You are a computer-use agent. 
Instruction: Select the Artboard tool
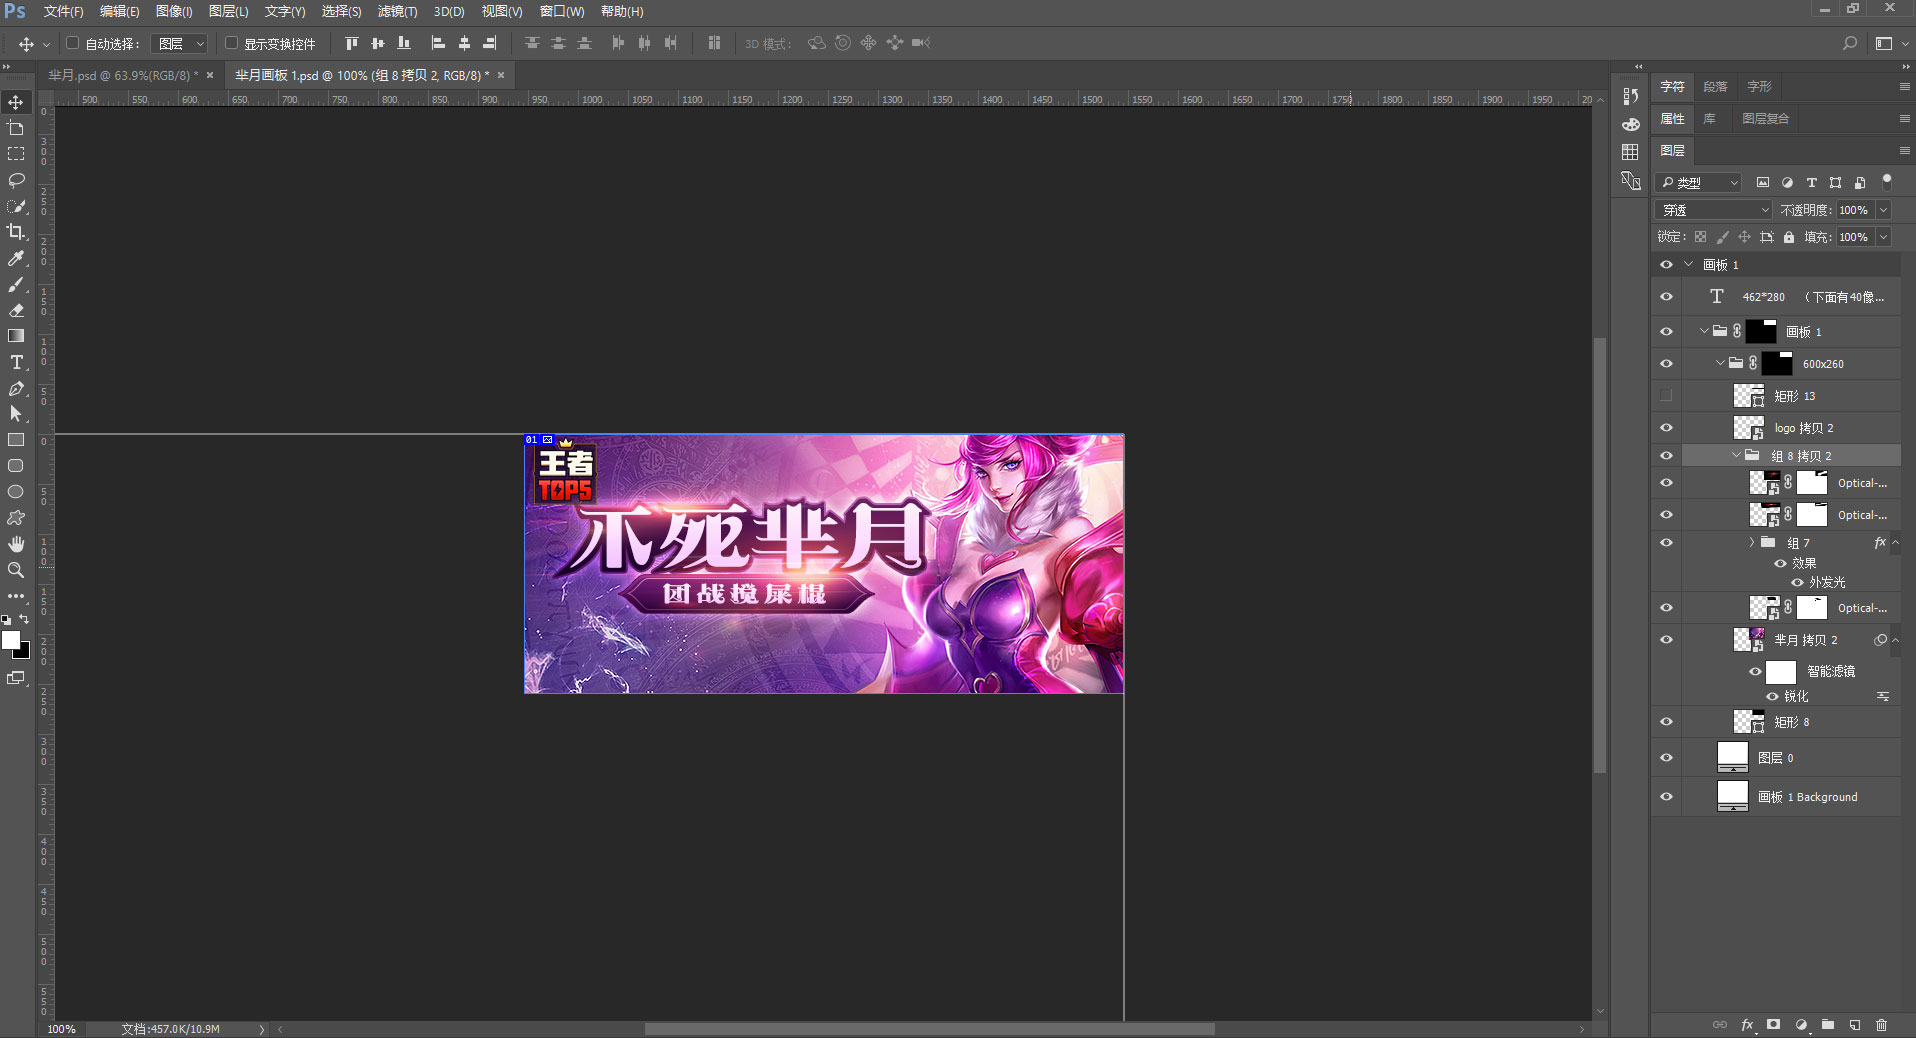tap(16, 128)
